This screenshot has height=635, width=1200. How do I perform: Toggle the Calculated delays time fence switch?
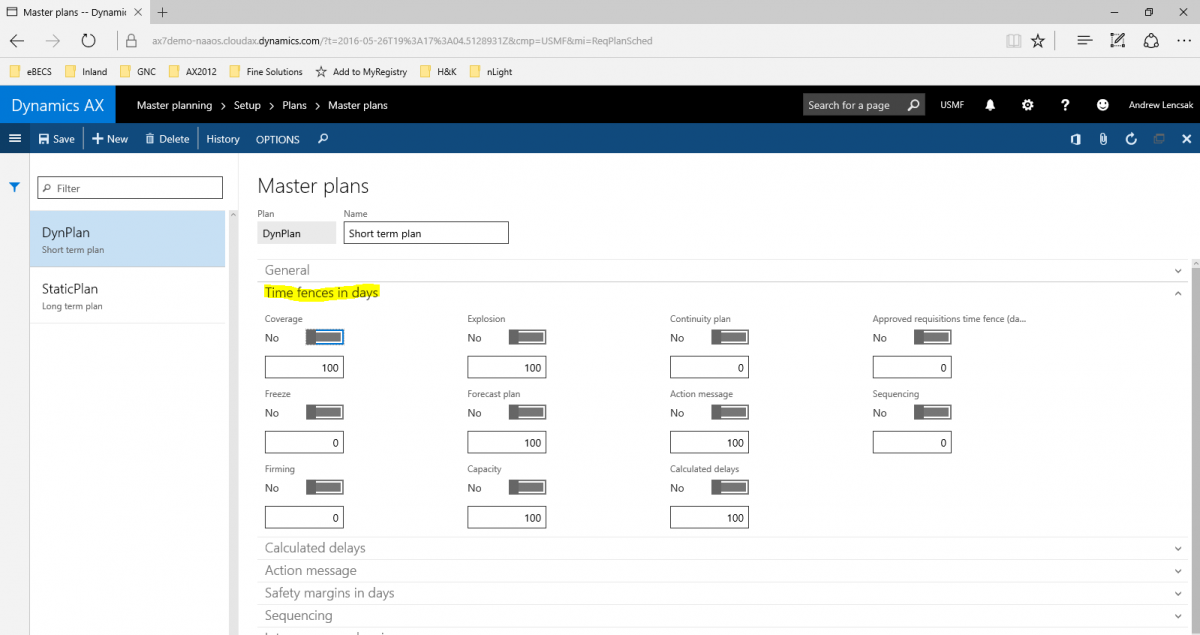click(x=730, y=487)
